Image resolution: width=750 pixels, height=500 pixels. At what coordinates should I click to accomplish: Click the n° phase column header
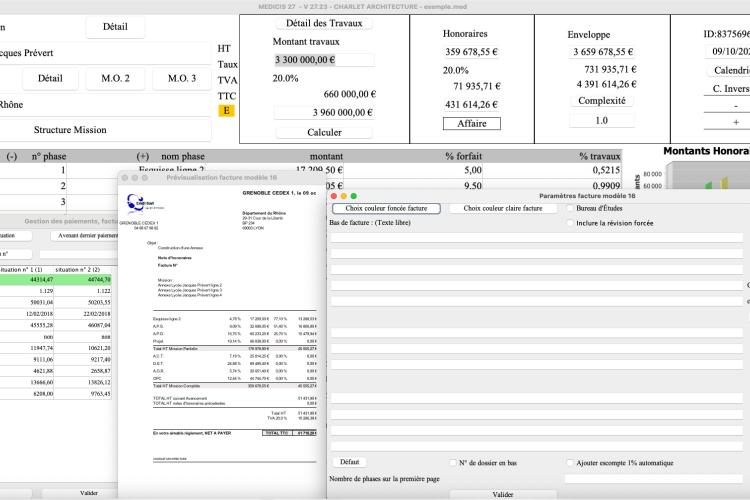(49, 156)
